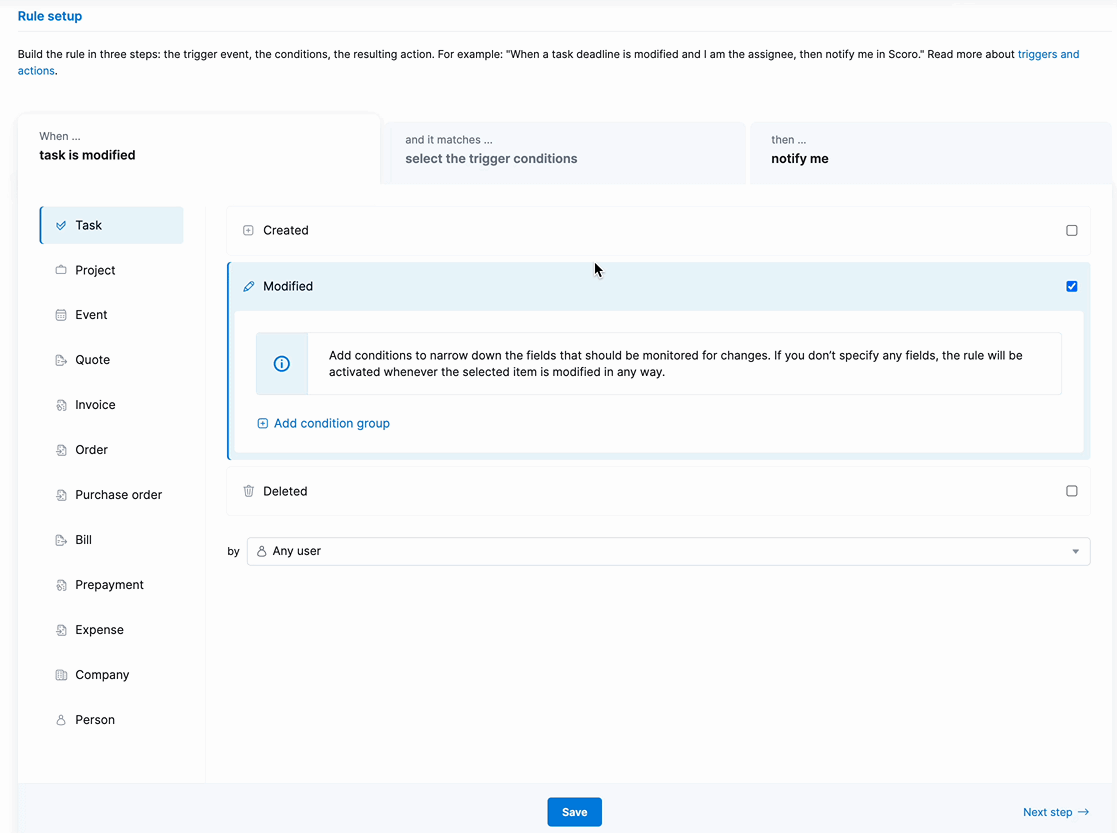Click the 'Add conditions to narrow down' info text
This screenshot has width=1117, height=833.
[675, 363]
